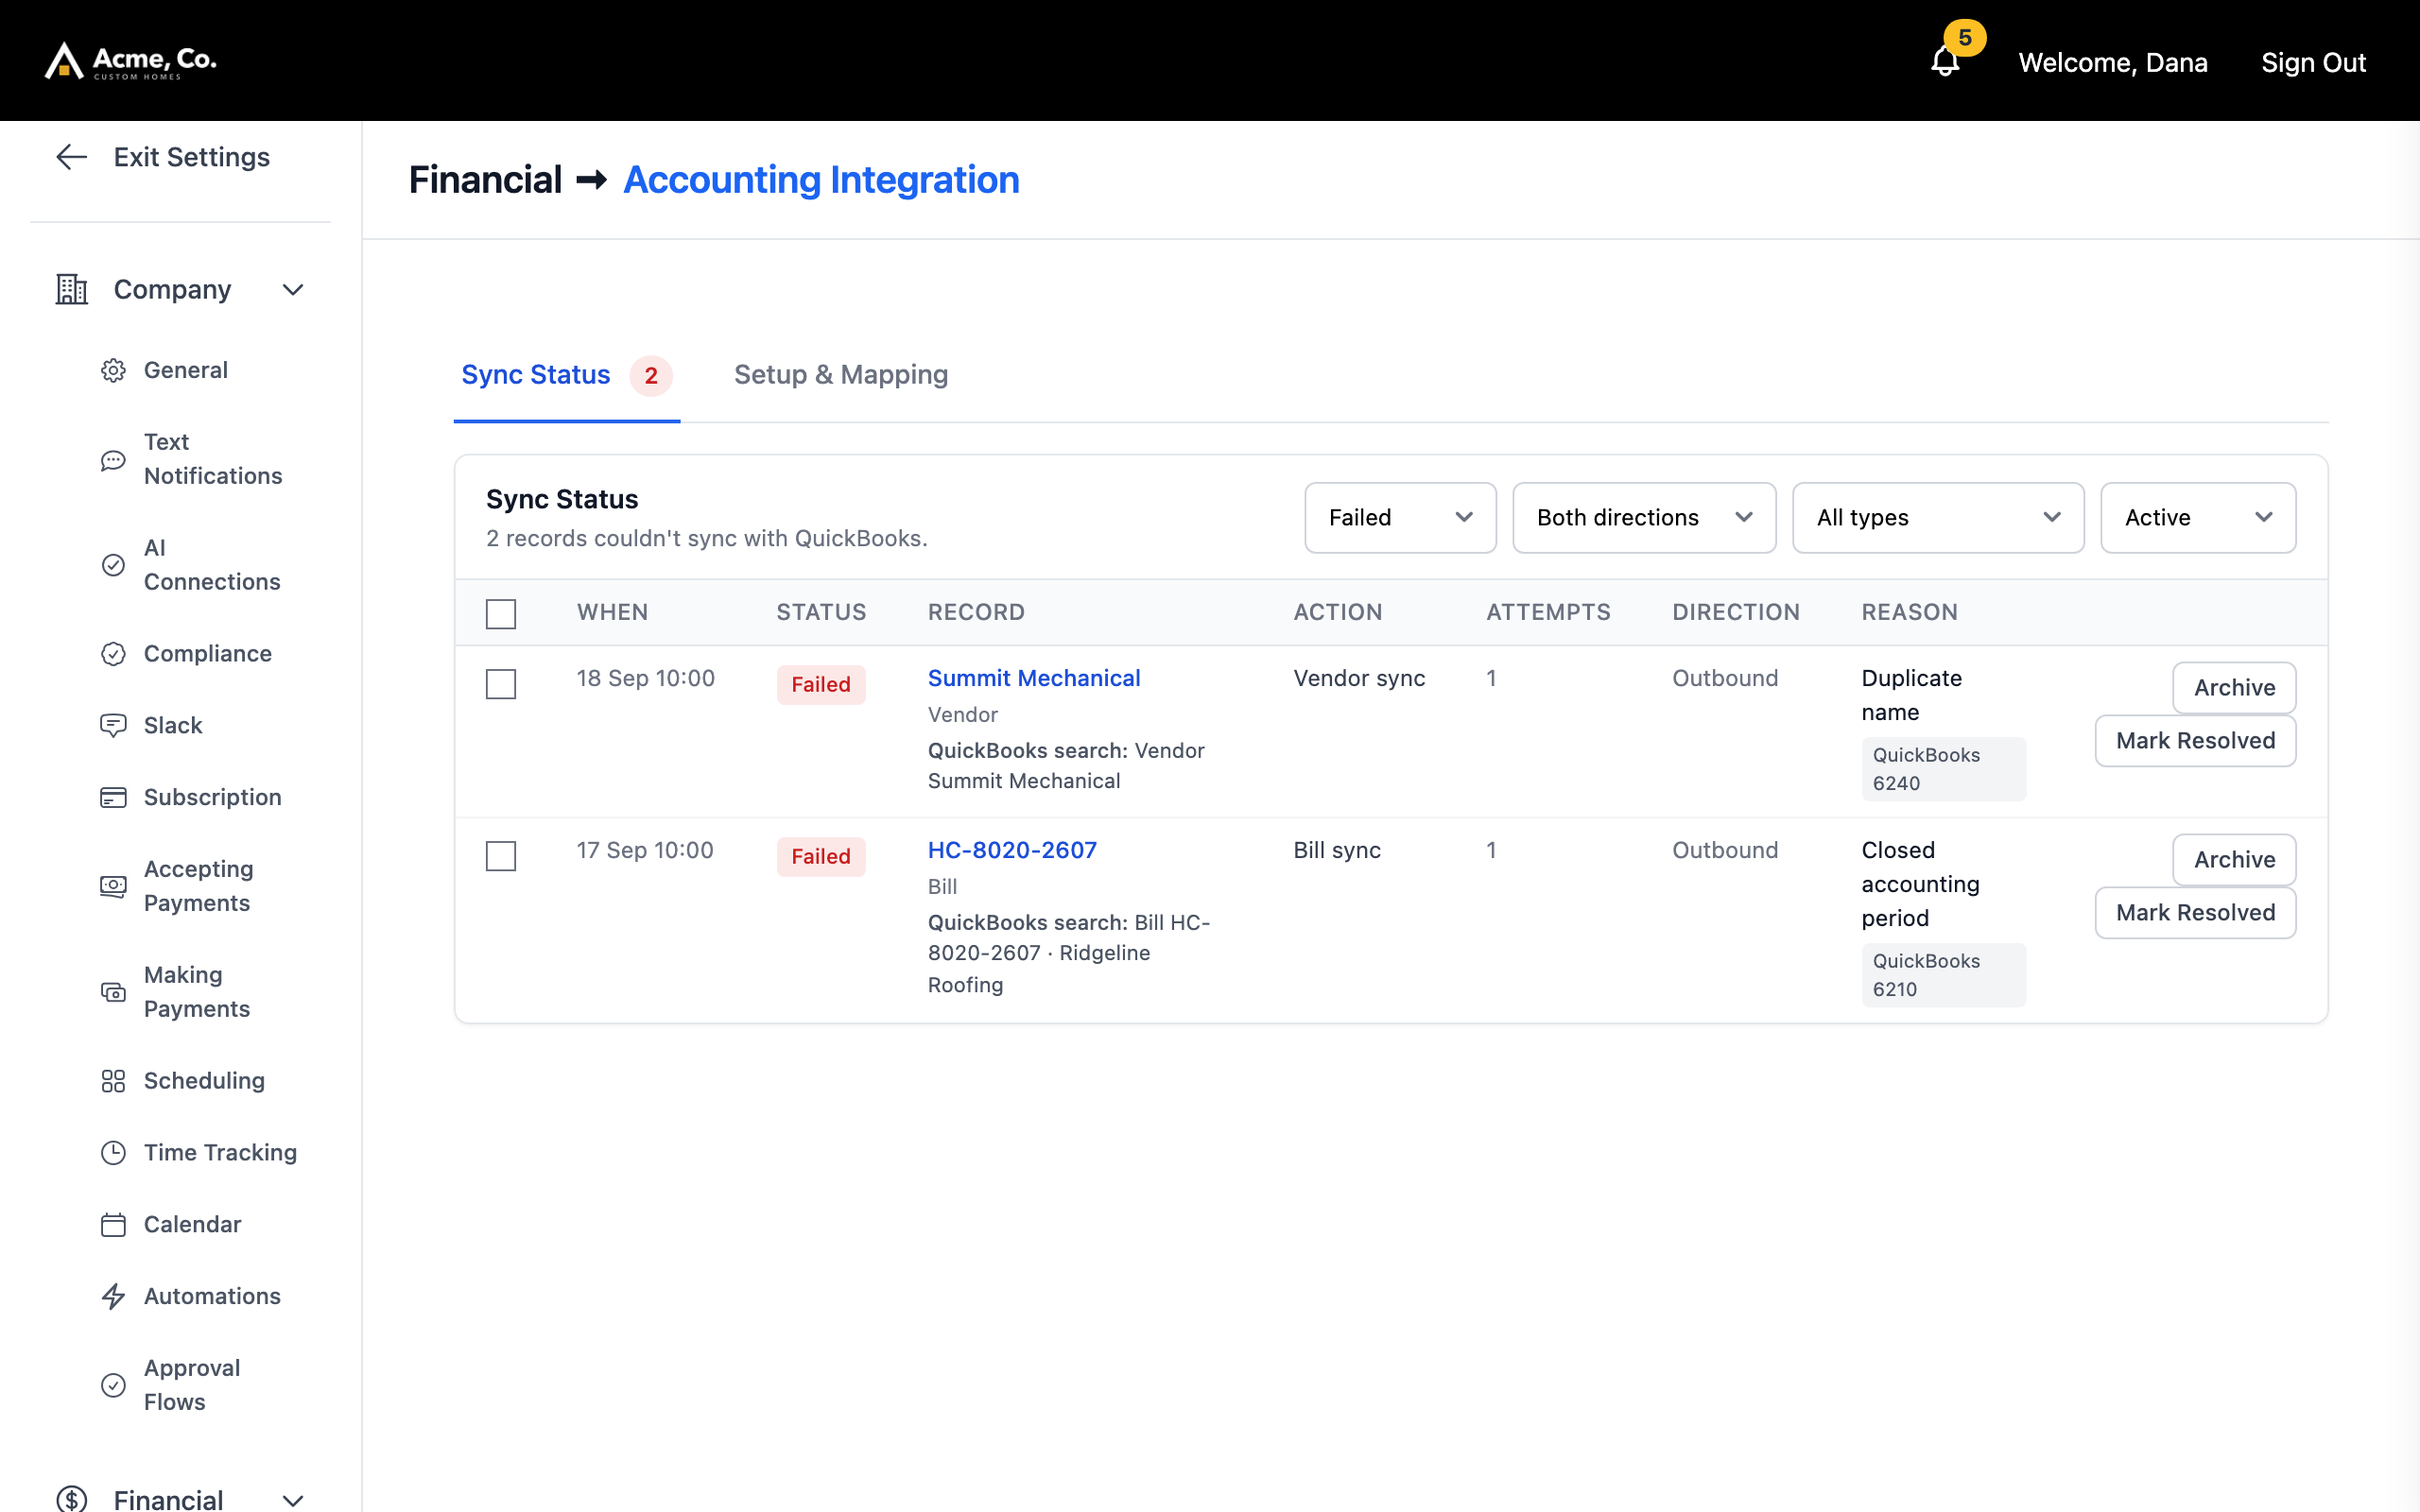Click the Scheduling grid icon
Image resolution: width=2420 pixels, height=1512 pixels.
pos(113,1081)
